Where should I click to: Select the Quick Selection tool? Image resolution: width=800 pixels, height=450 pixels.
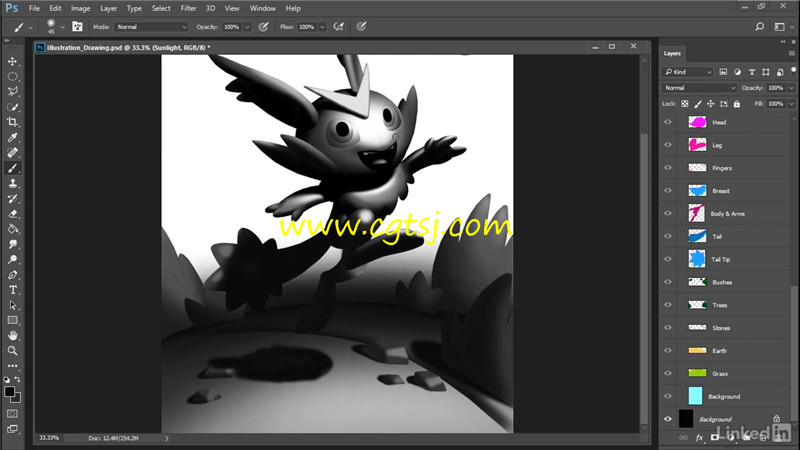12,107
